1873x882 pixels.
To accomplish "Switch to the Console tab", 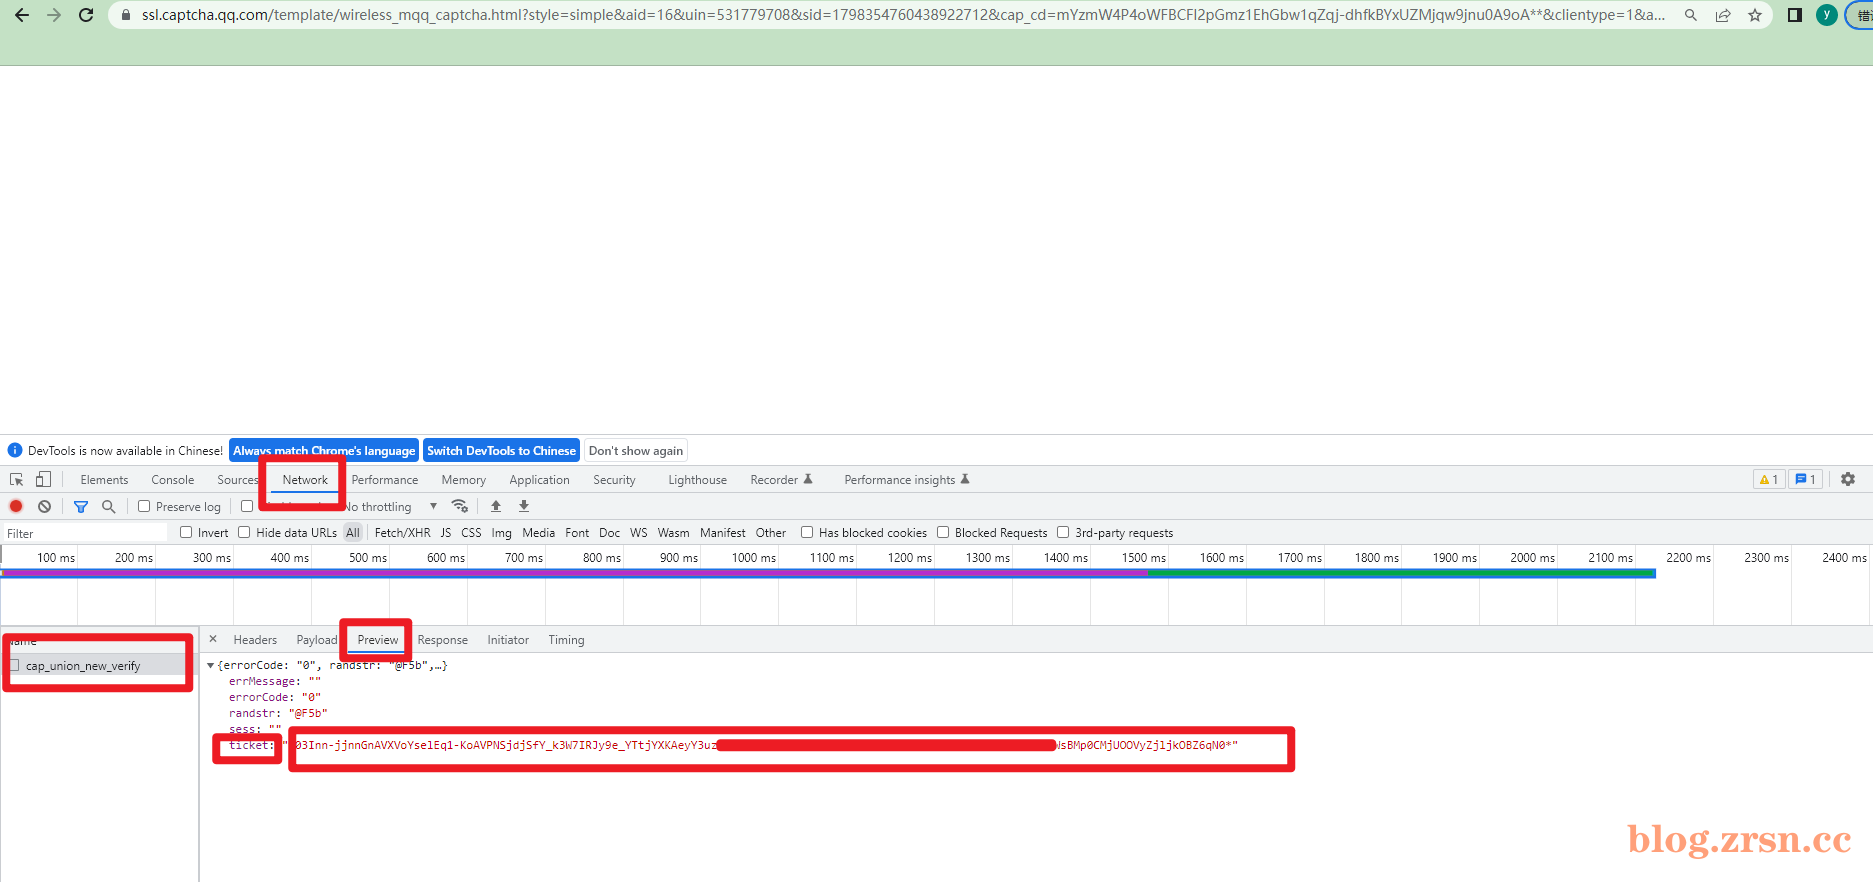I will (172, 480).
